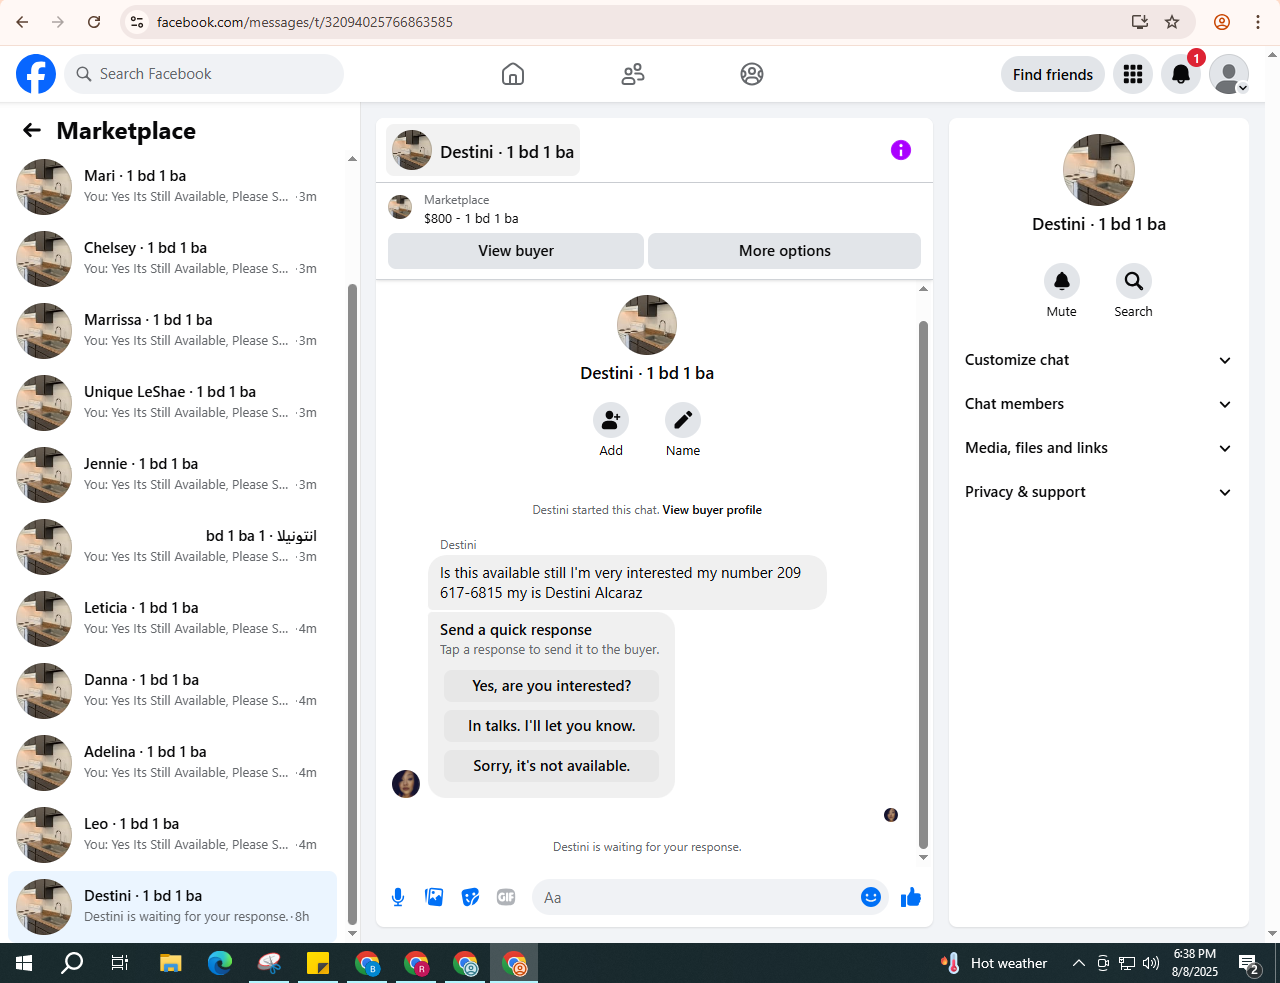The height and width of the screenshot is (983, 1280).
Task: Click the install app icon in address bar
Action: point(1139,22)
